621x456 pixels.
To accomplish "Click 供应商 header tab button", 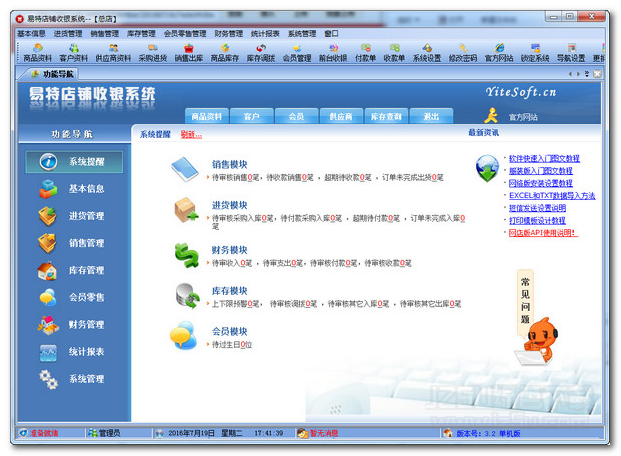I will pos(341,116).
